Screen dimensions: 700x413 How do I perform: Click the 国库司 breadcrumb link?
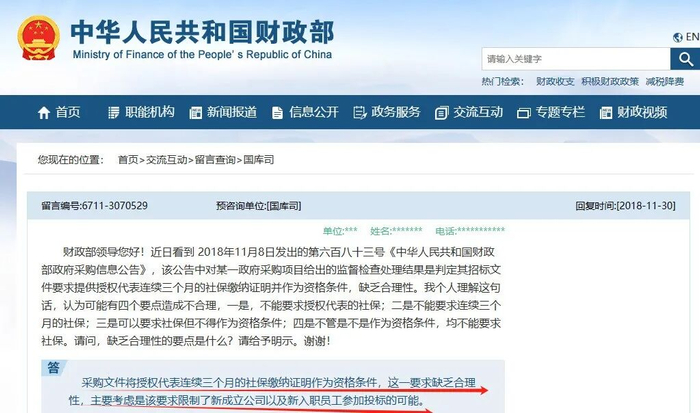point(258,159)
